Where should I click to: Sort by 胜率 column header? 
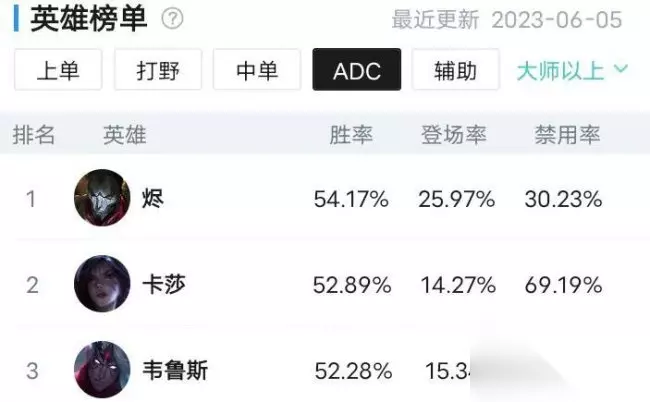(x=350, y=136)
